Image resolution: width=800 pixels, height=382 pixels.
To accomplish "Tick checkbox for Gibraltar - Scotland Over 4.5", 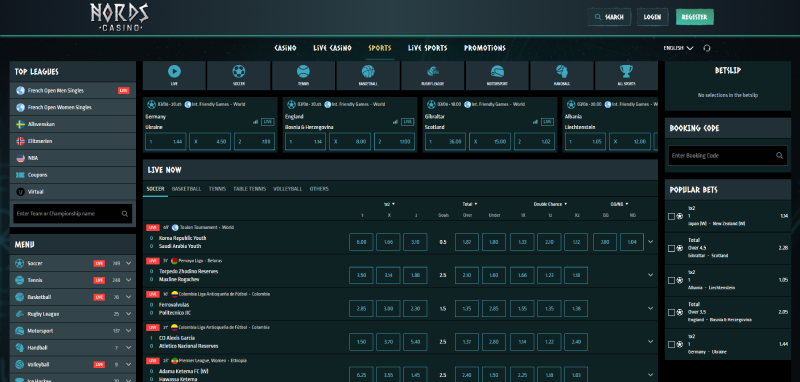I will [671, 248].
